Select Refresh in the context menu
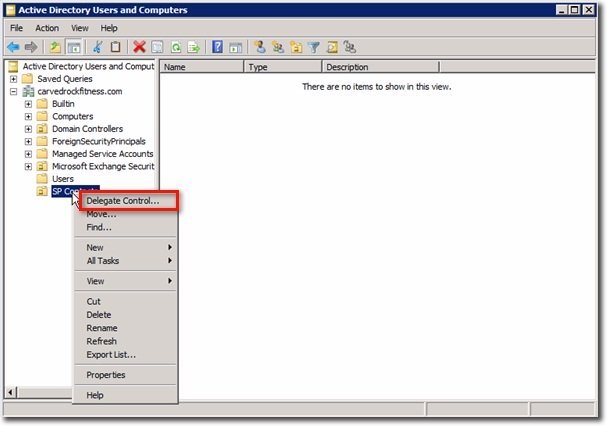Screen dimensions: 608x427 tap(126, 341)
